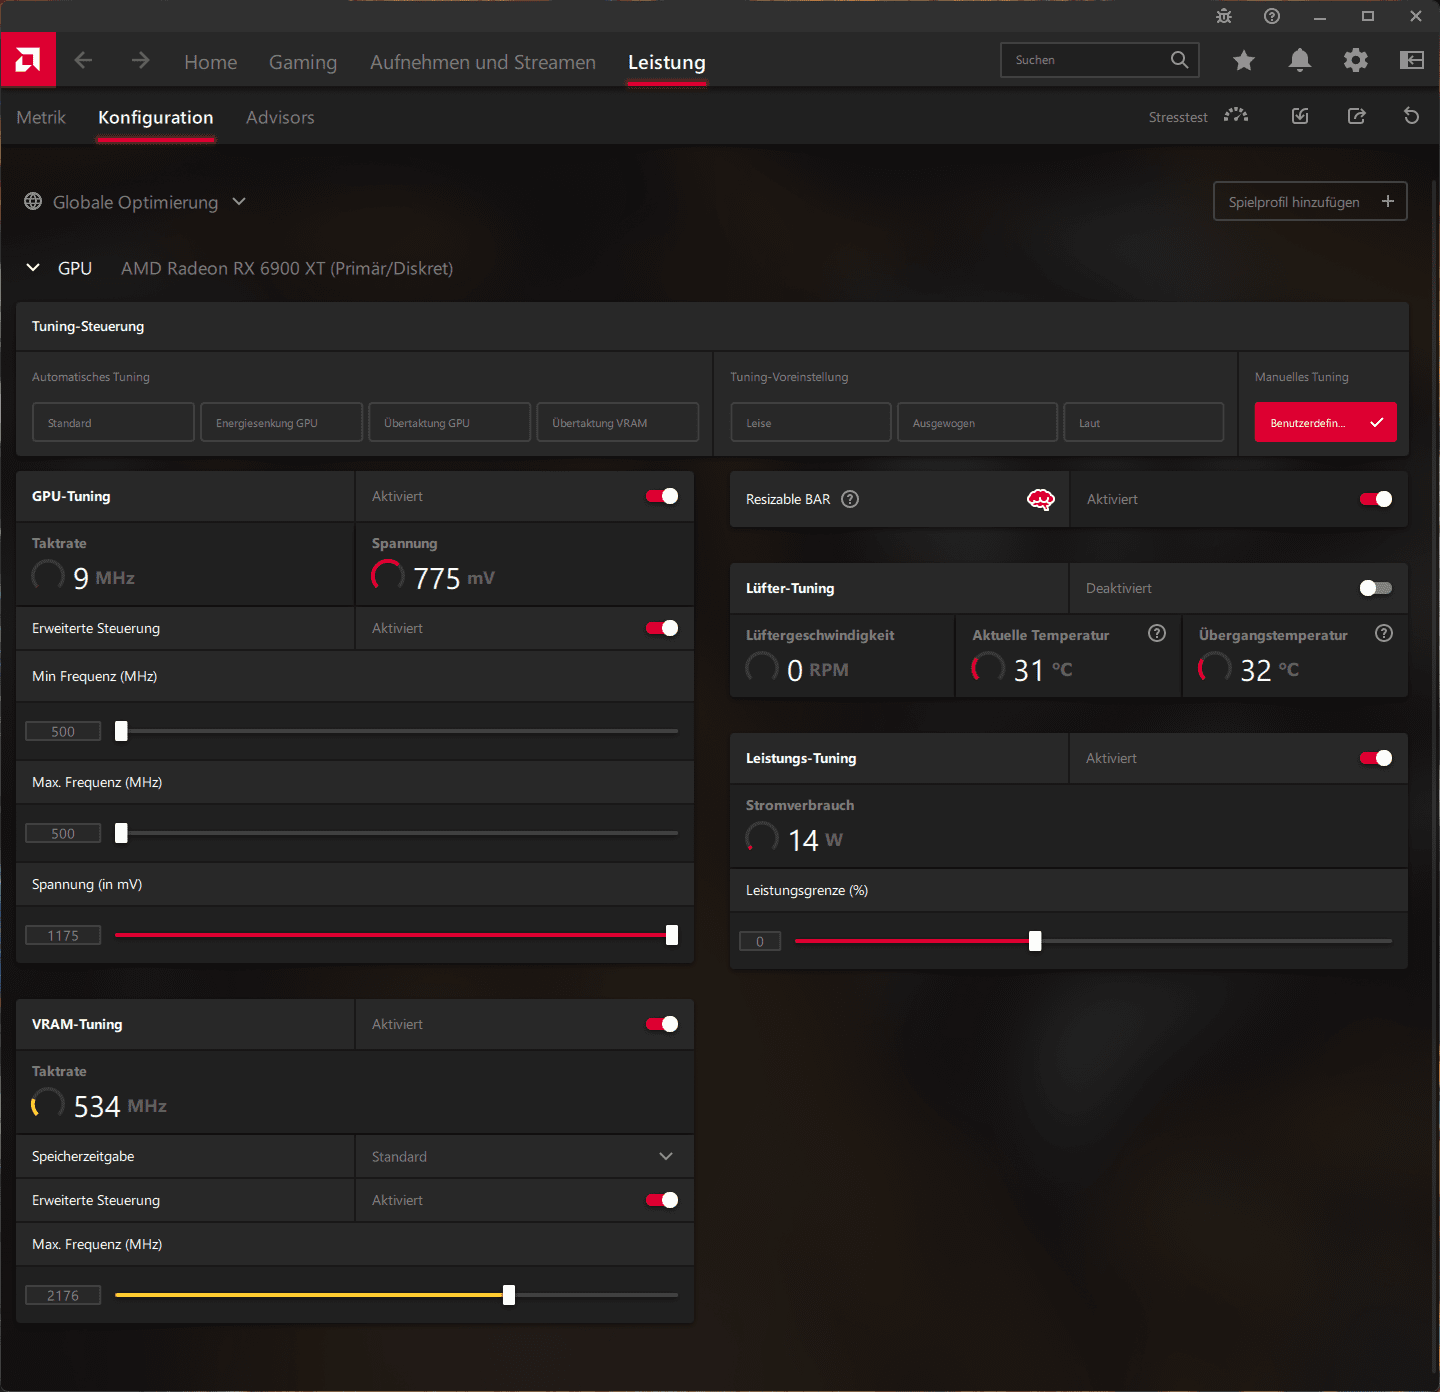
Task: Click the Stresstest label
Action: 1178,117
